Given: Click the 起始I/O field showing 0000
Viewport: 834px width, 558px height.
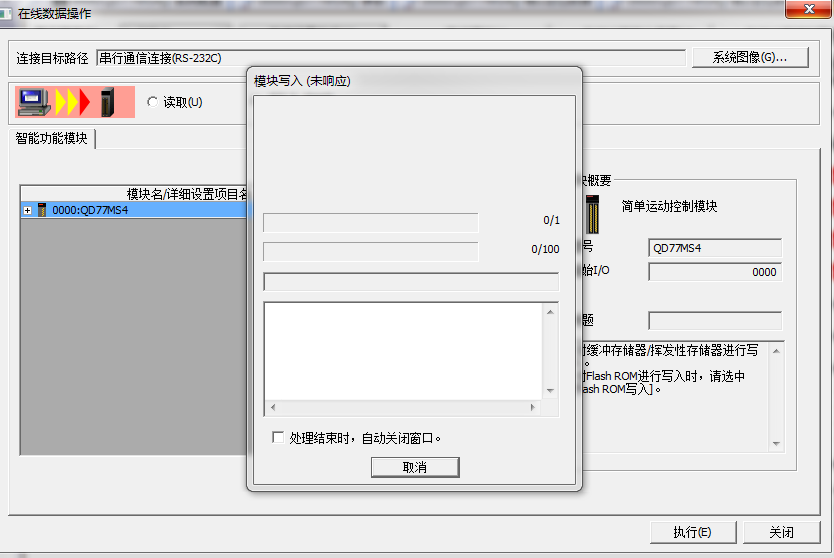Looking at the screenshot, I should coord(714,272).
